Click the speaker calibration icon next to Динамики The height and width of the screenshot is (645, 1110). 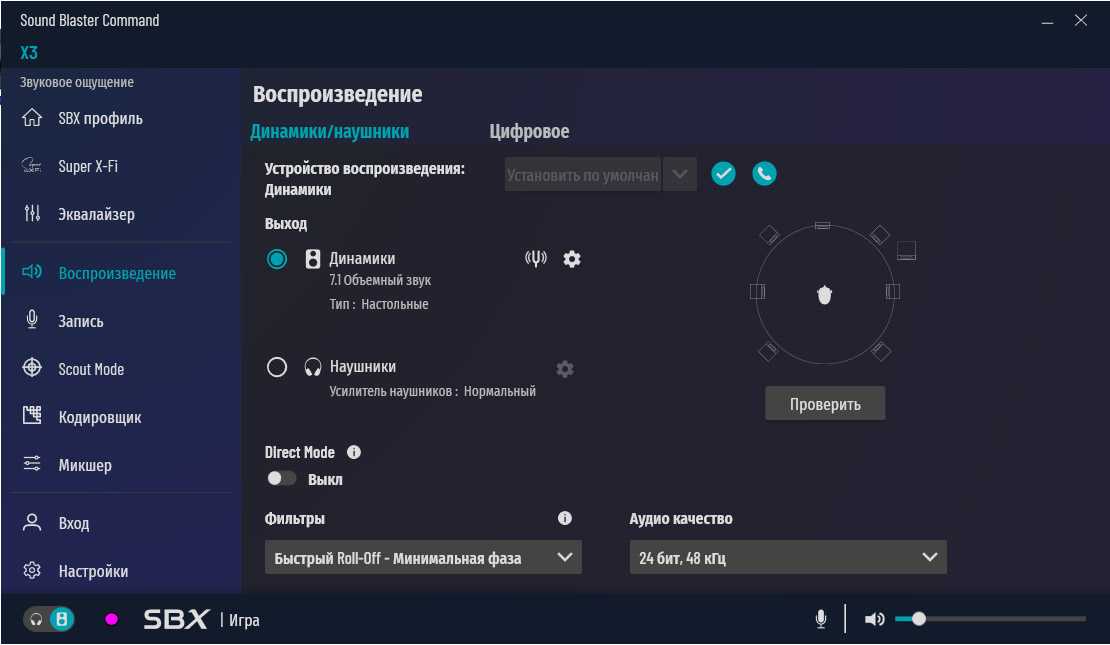(536, 259)
